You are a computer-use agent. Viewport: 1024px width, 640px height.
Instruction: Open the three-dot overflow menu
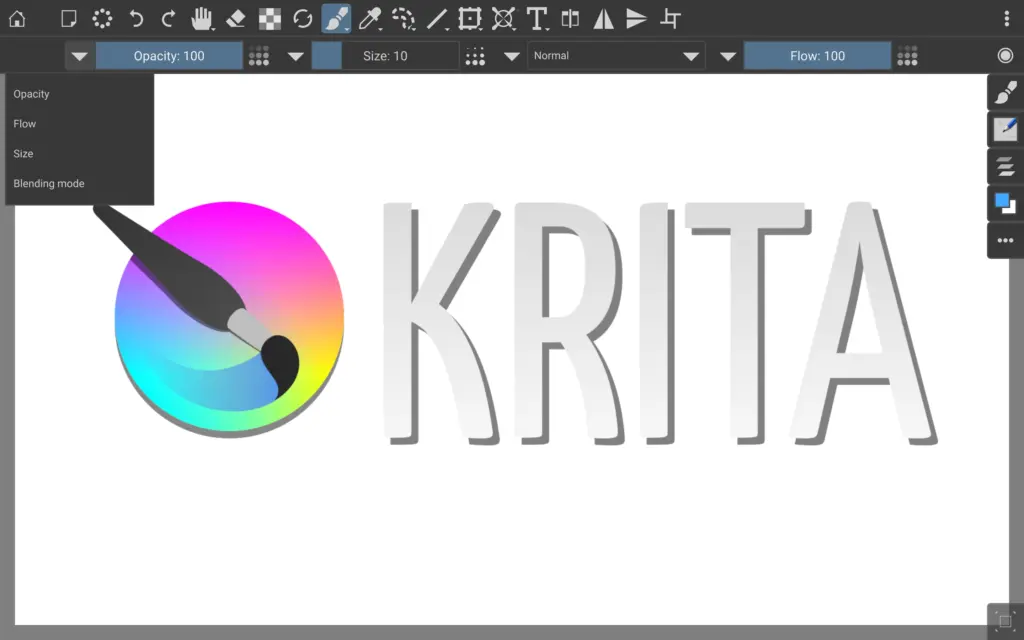click(1006, 18)
